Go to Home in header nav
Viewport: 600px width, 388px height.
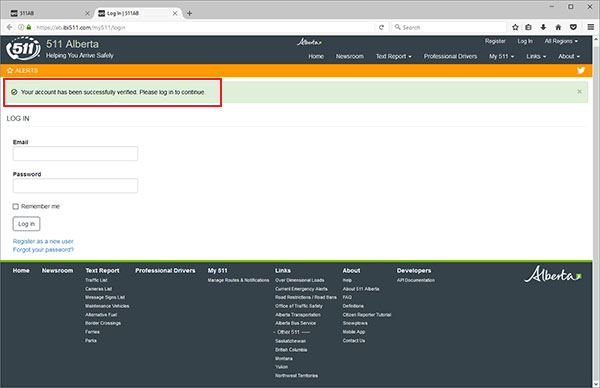[x=316, y=56]
